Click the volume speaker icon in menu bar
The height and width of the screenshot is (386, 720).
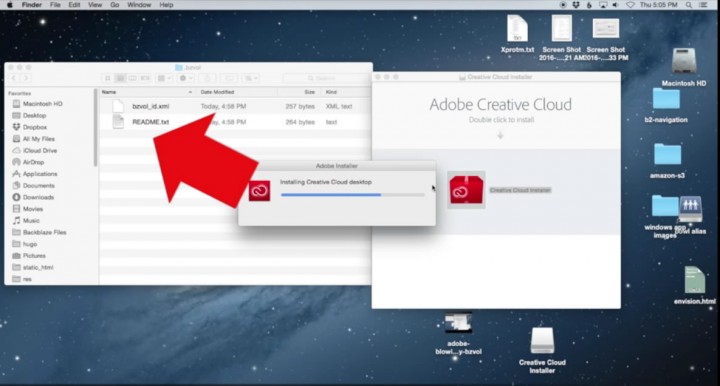pos(616,5)
